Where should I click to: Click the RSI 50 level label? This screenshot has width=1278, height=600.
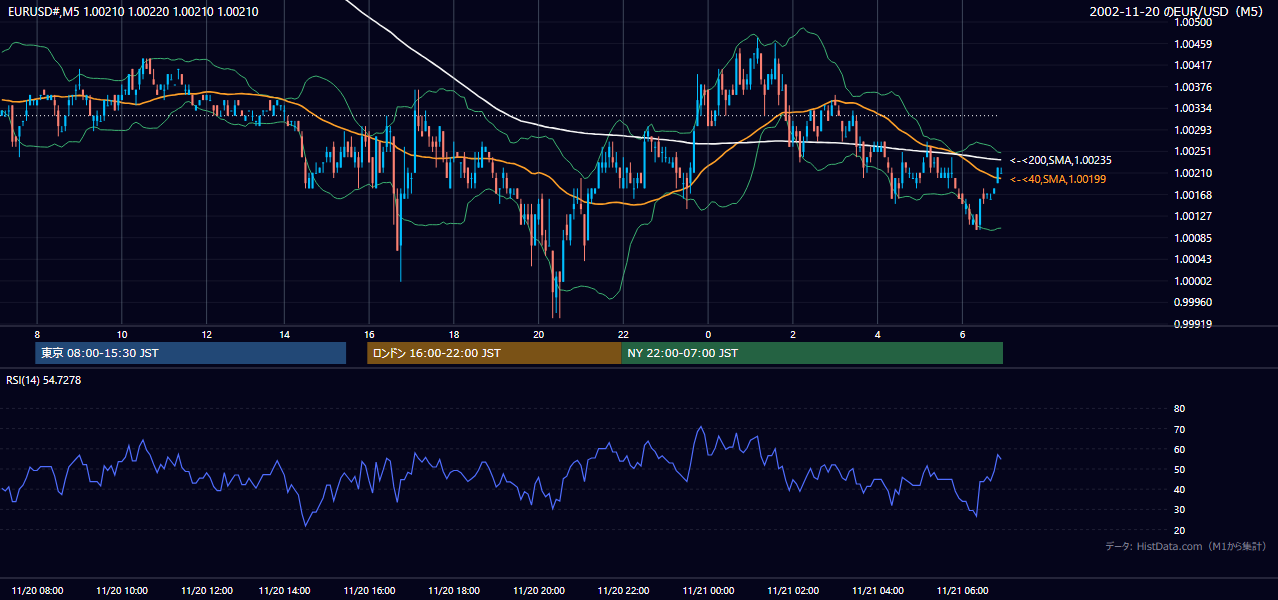[1179, 470]
